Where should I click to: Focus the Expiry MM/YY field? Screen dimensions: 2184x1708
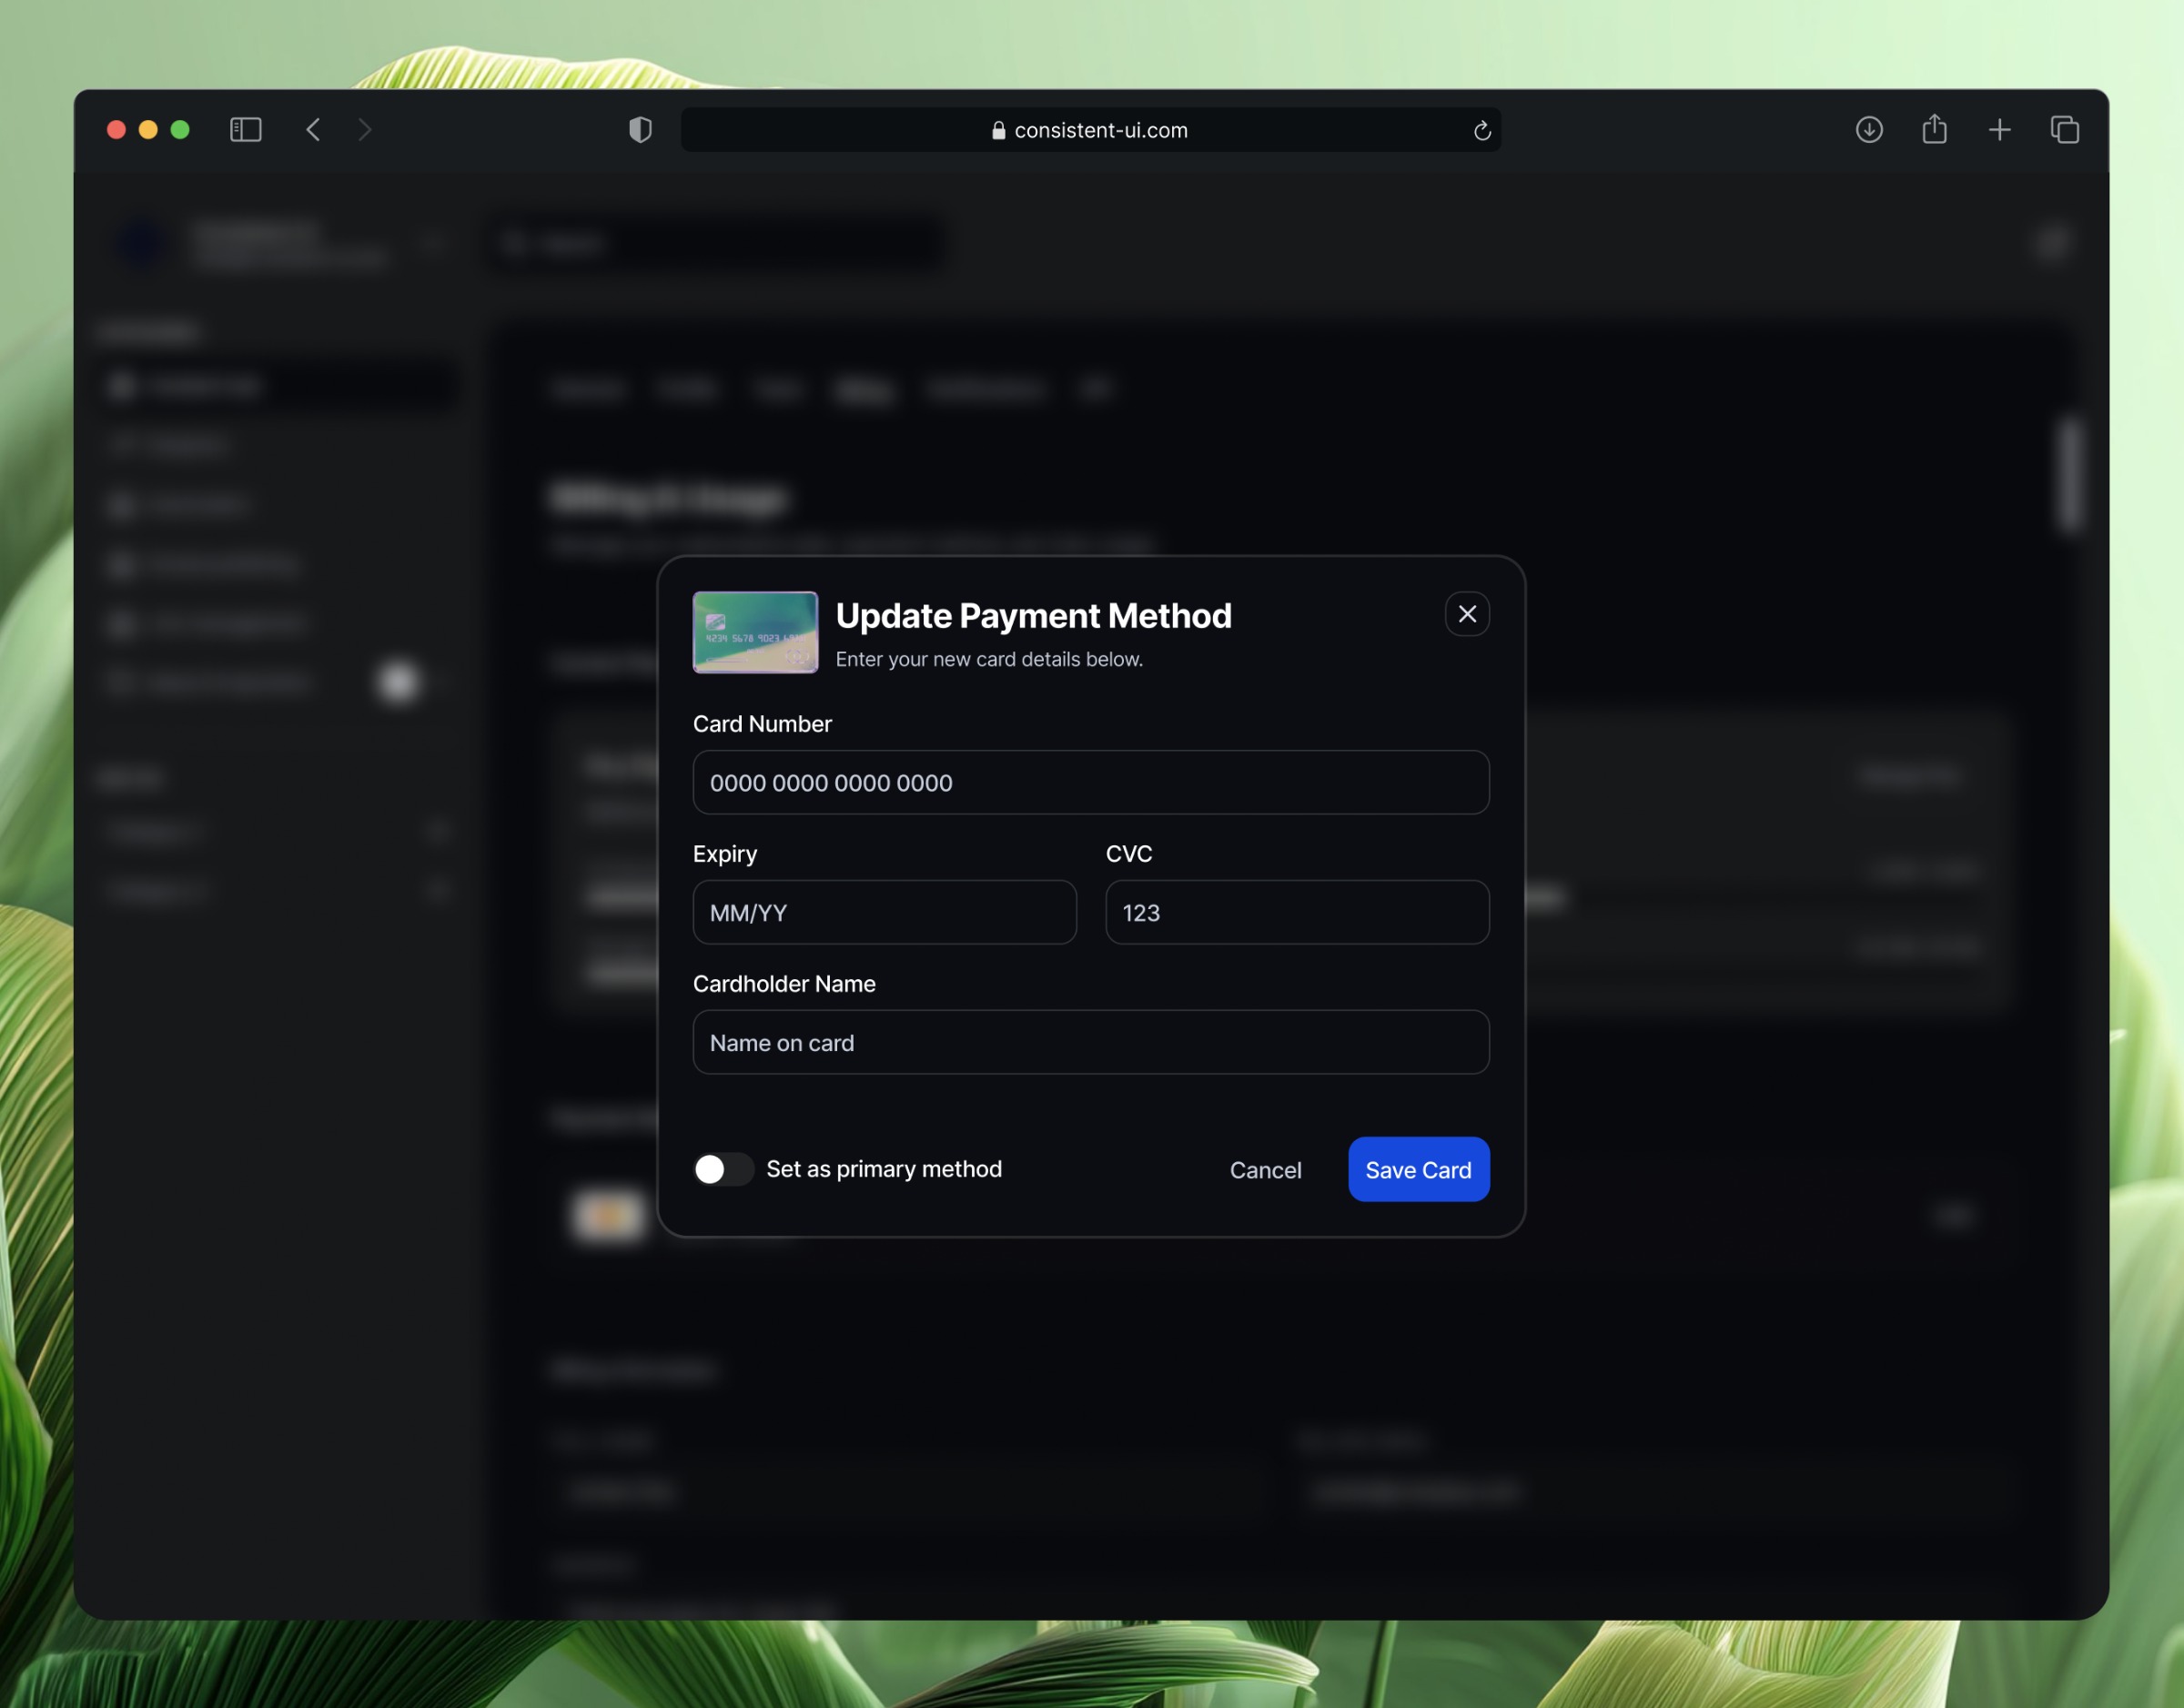[884, 912]
